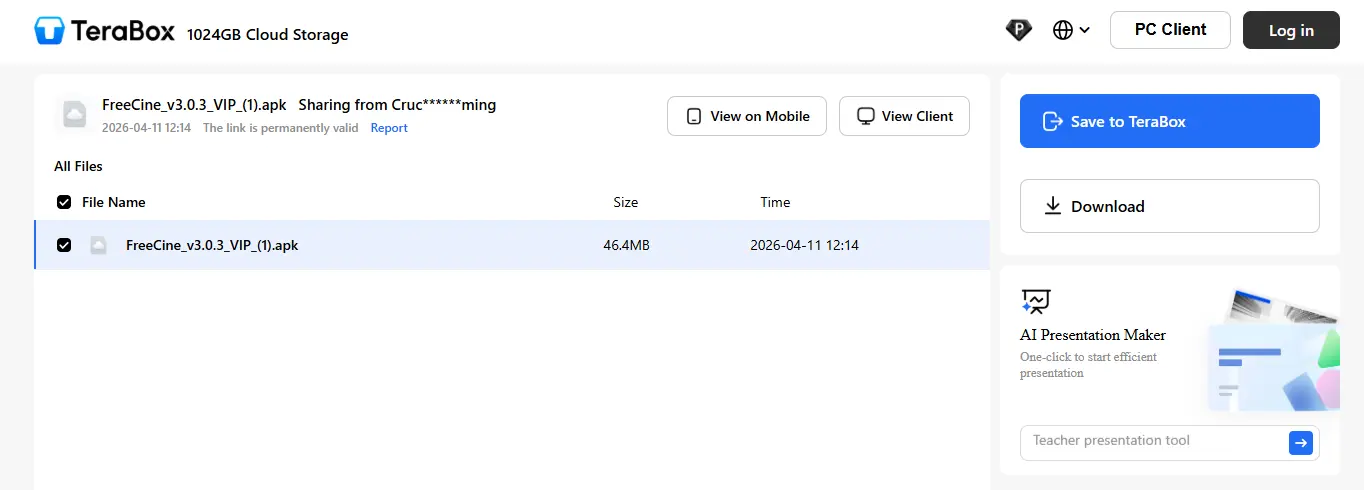
Task: Click the shared file cloud icon in header
Action: coord(74,115)
